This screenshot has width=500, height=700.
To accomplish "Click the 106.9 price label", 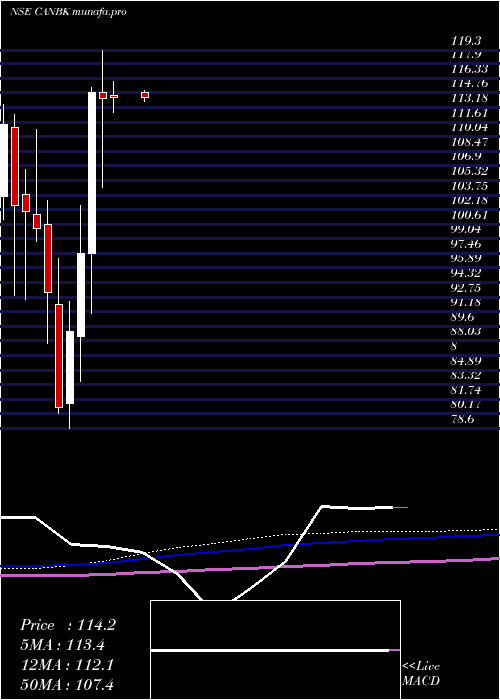I will [x=467, y=157].
